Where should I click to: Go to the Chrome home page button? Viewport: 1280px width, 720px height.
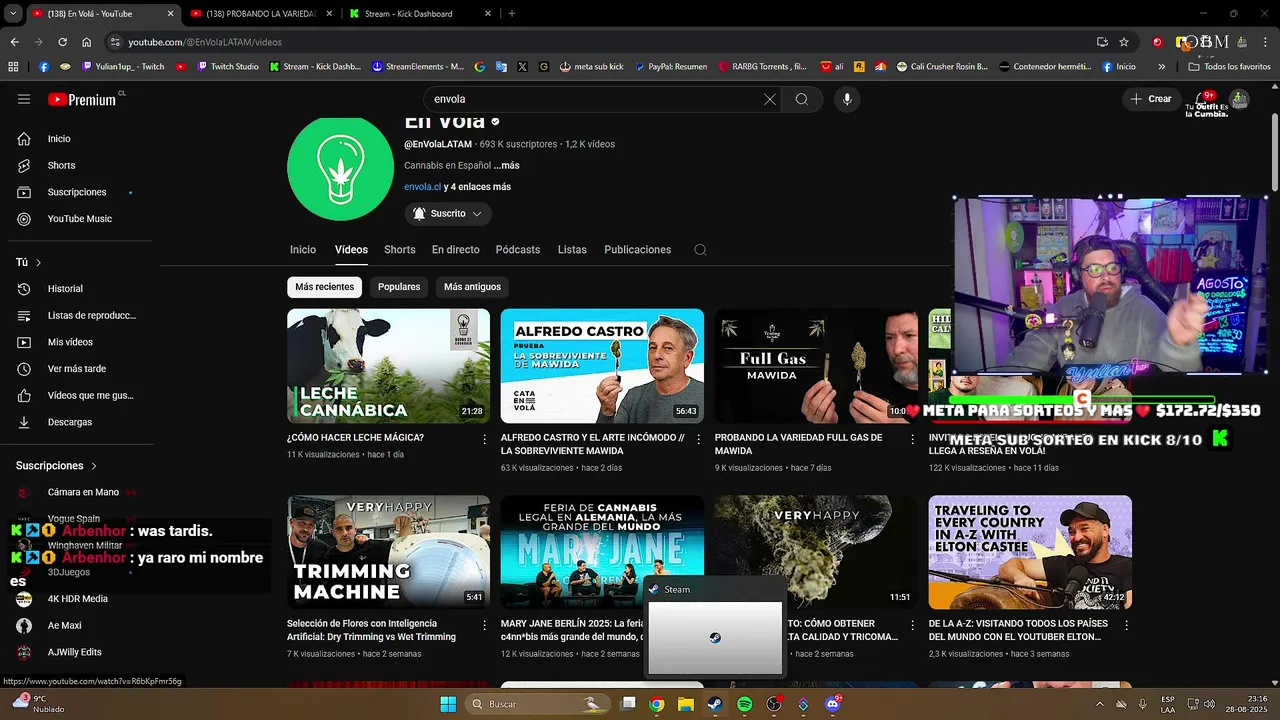coord(87,42)
